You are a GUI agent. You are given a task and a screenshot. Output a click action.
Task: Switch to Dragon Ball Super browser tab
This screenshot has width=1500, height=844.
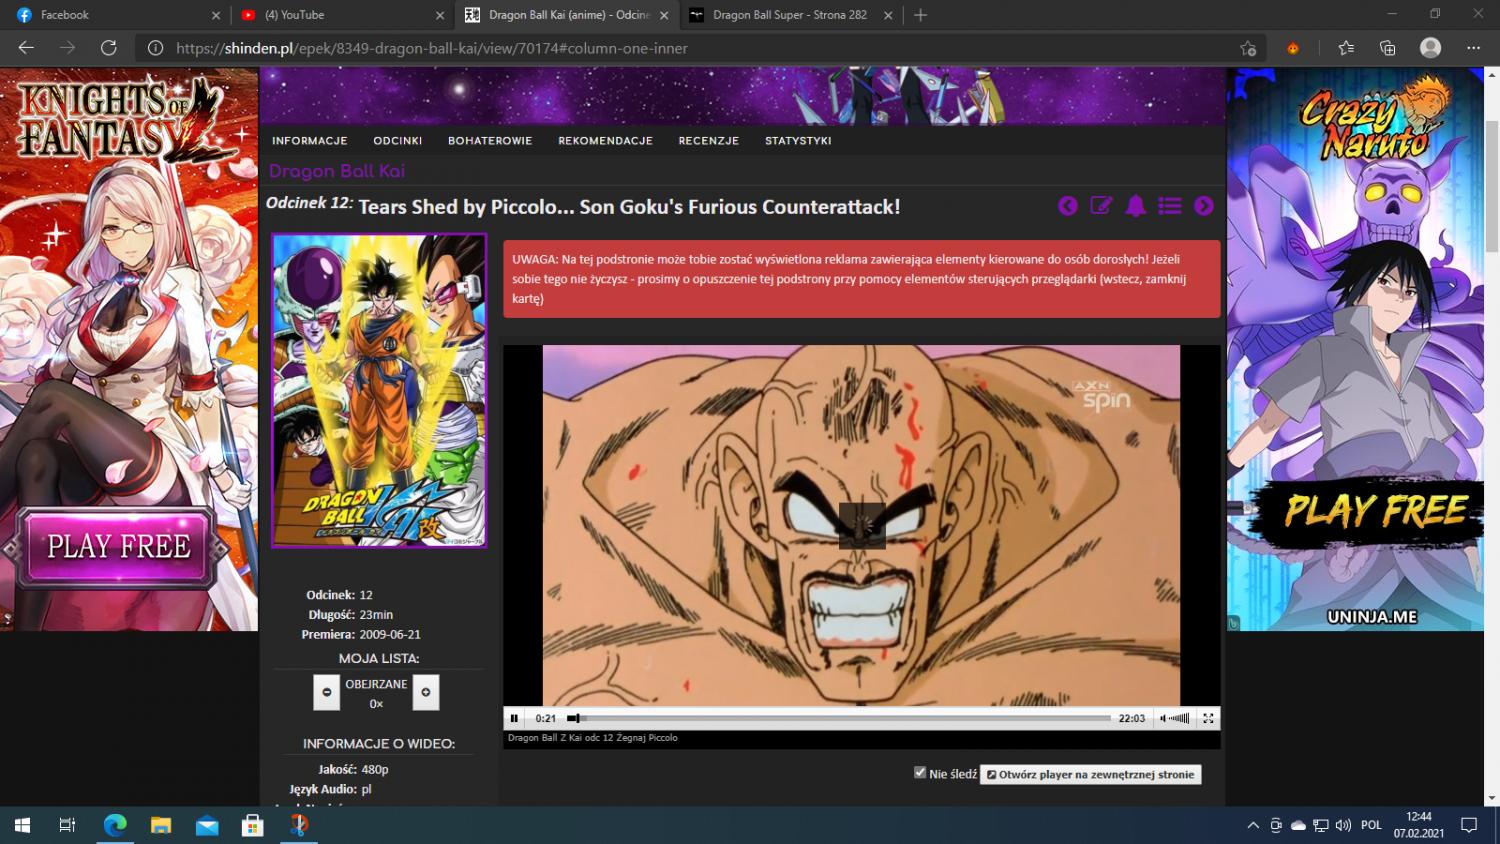(x=790, y=15)
